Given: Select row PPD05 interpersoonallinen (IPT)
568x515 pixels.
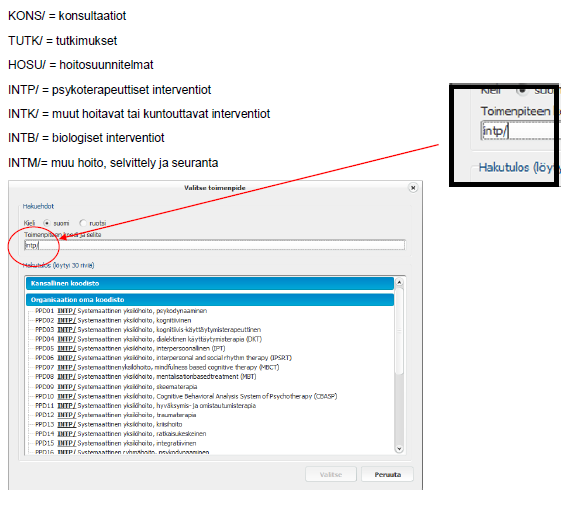Looking at the screenshot, I should pos(130,348).
